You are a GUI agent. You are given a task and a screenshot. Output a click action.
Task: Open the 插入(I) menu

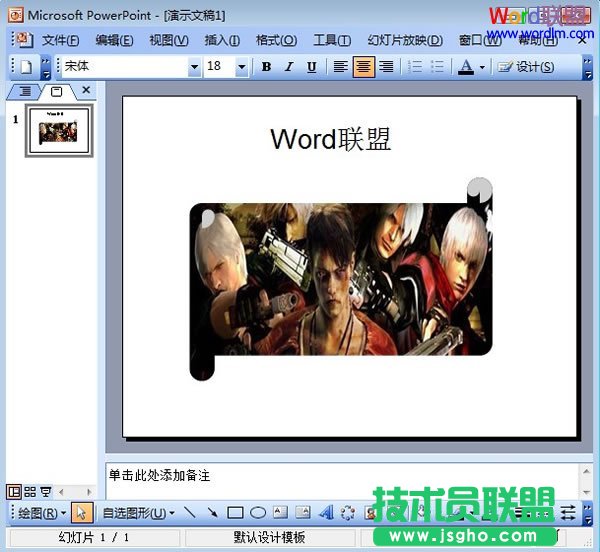click(222, 40)
